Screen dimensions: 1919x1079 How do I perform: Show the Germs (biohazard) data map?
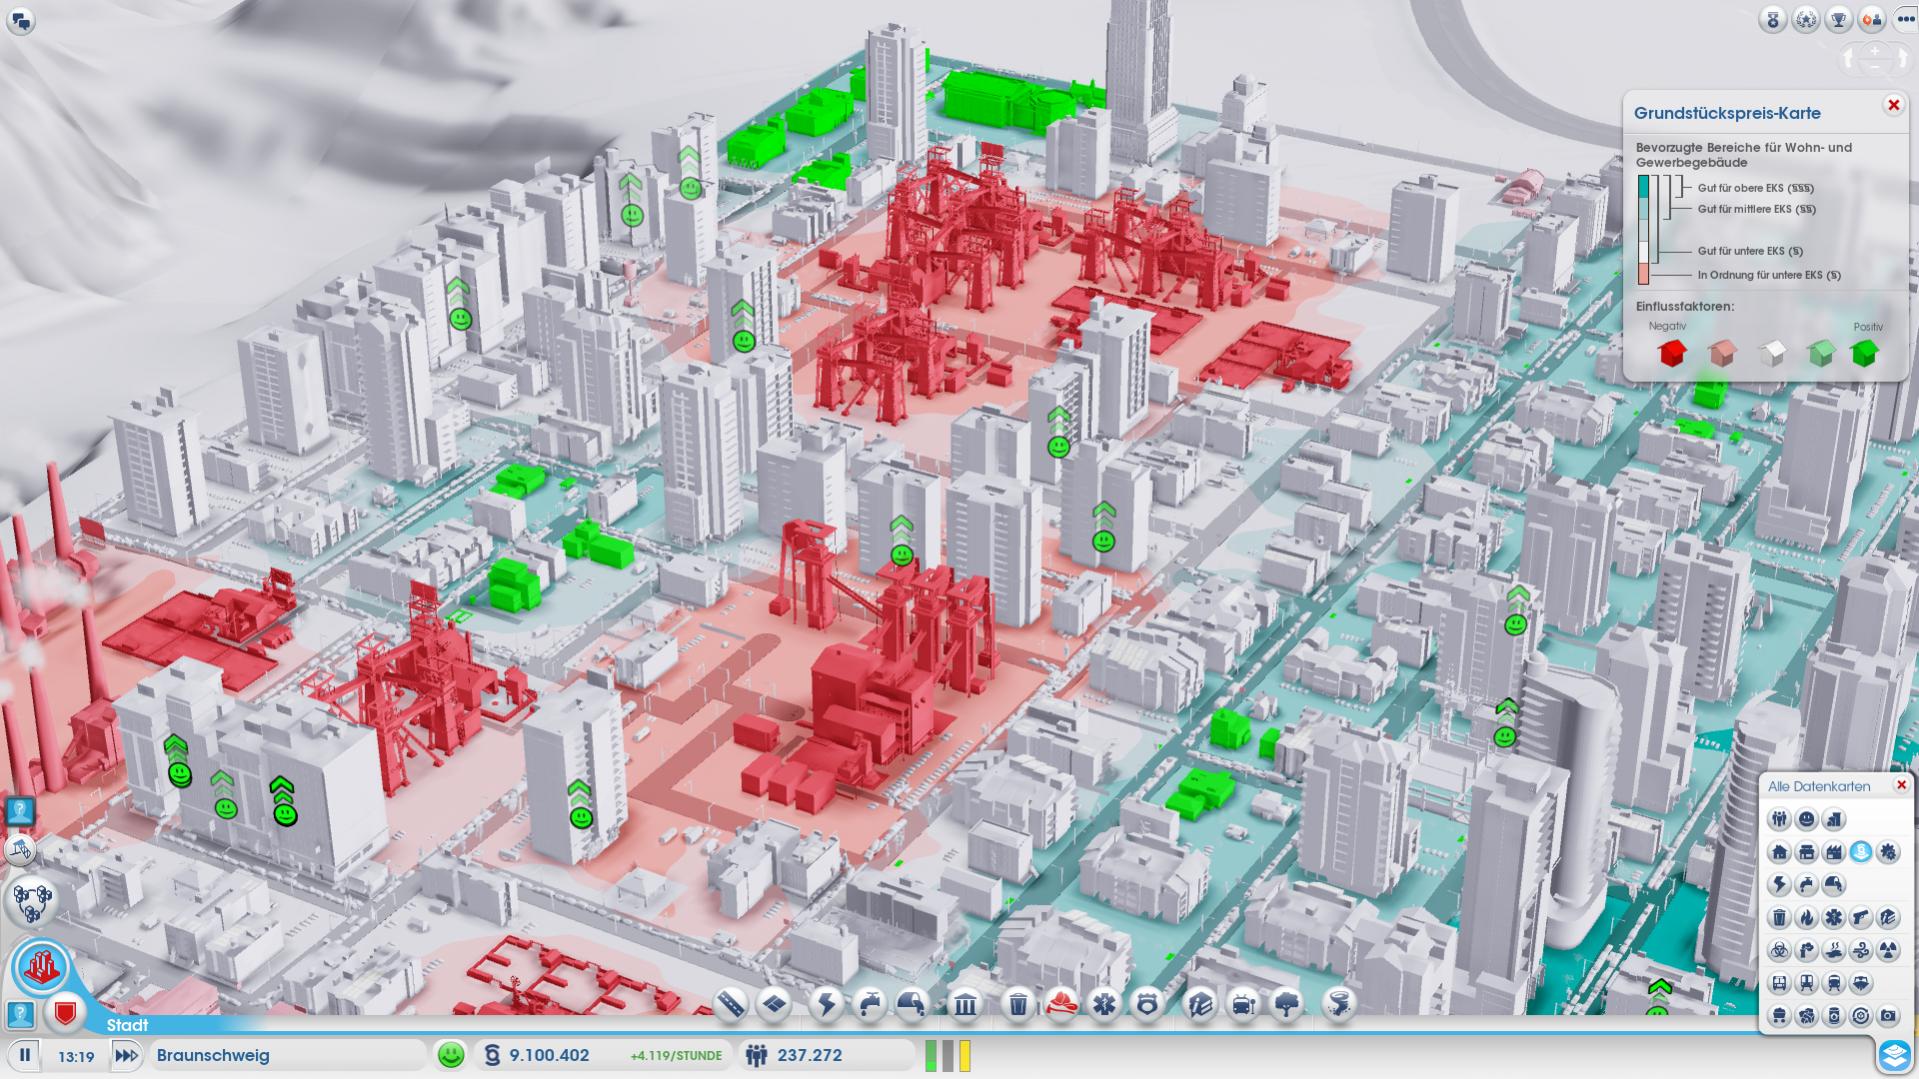1779,949
